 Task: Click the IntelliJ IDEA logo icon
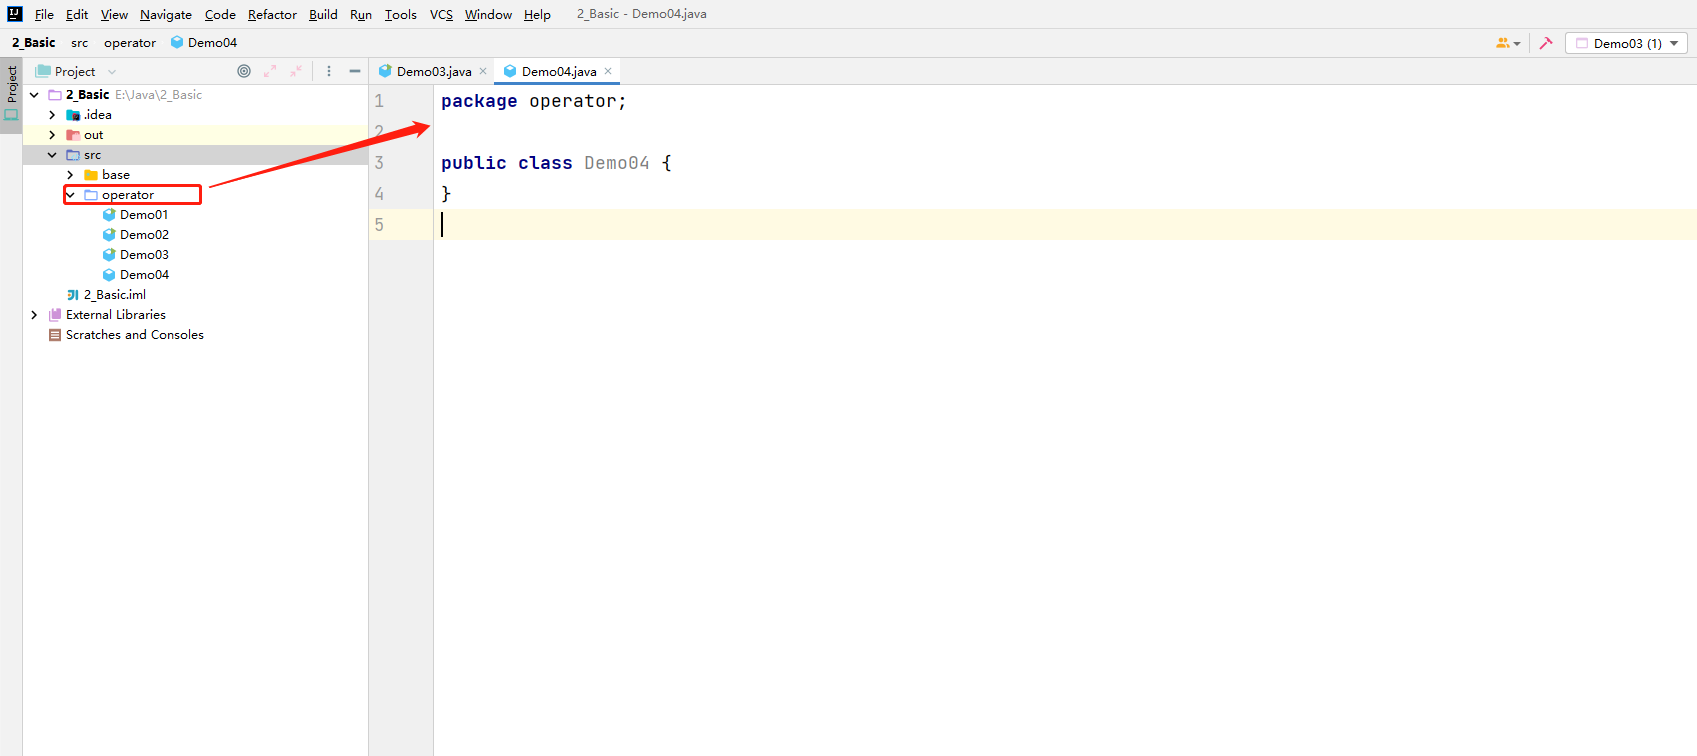15,14
